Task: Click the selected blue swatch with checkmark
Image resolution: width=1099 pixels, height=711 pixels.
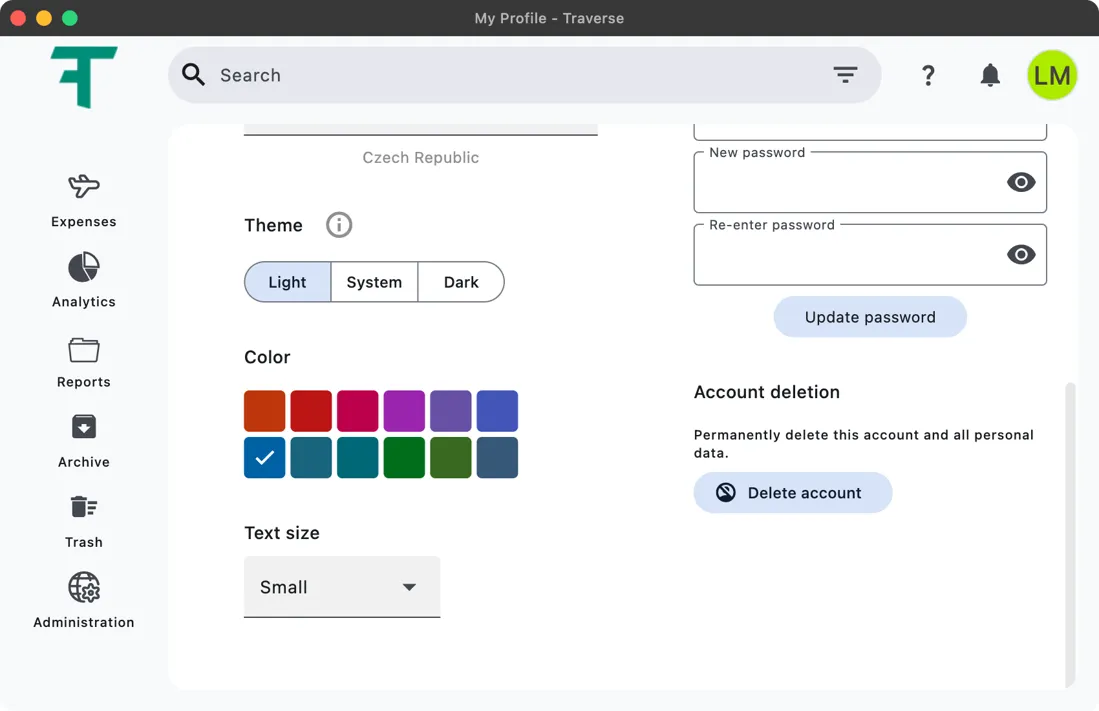Action: (264, 458)
